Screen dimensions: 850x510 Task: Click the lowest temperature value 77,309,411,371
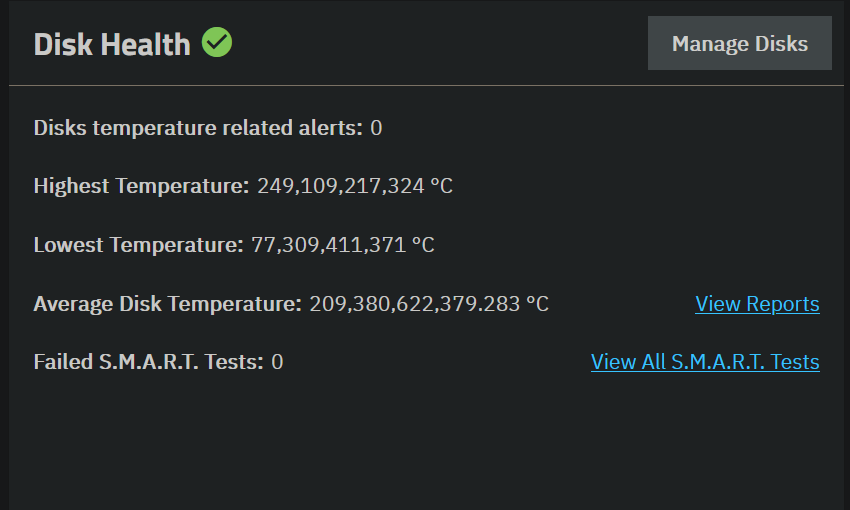pyautogui.click(x=329, y=244)
